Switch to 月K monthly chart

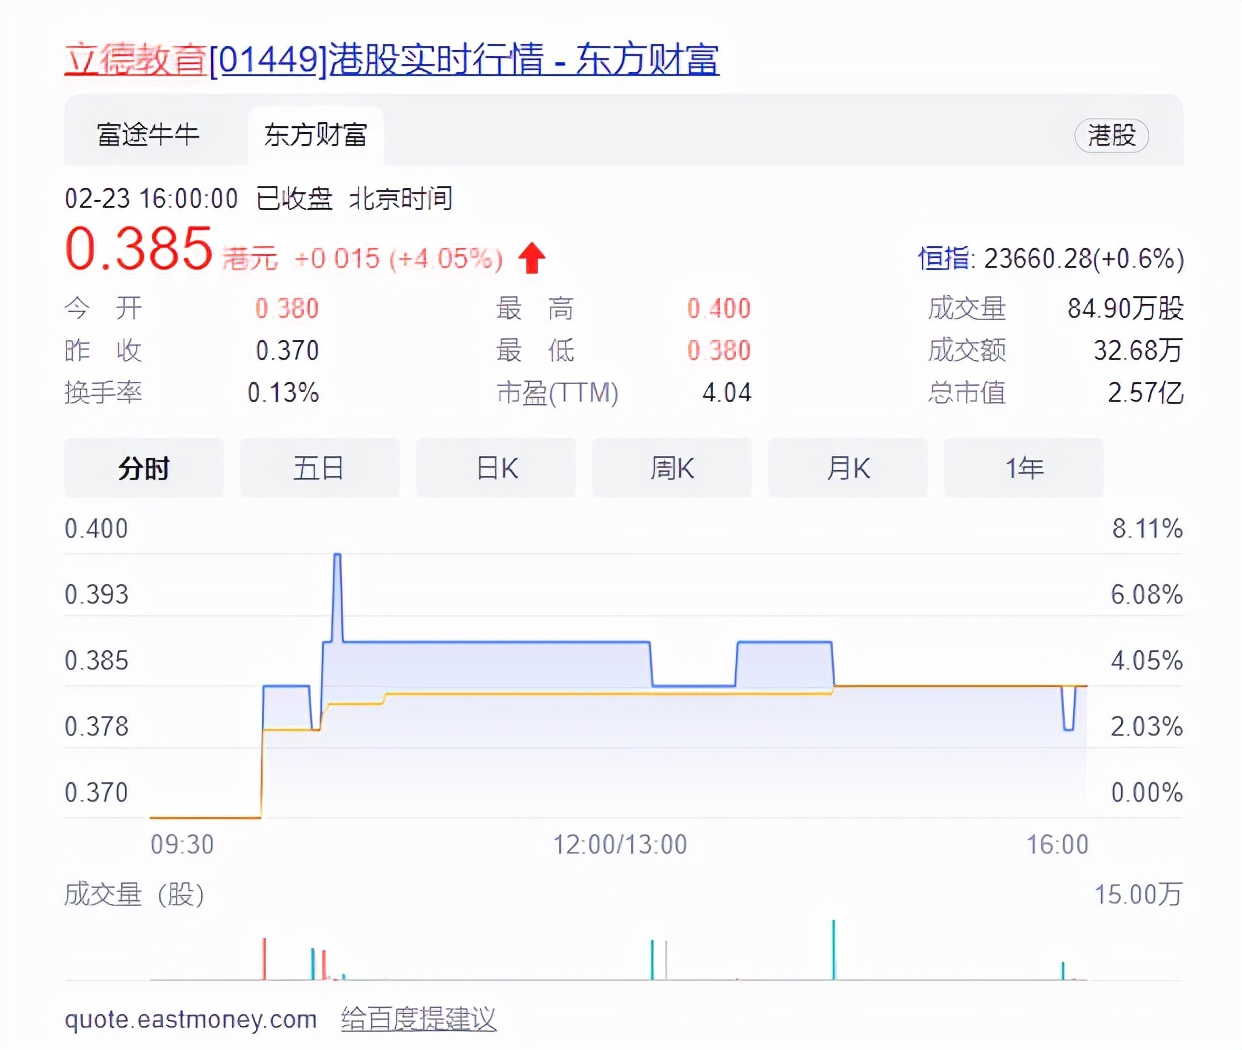click(848, 468)
